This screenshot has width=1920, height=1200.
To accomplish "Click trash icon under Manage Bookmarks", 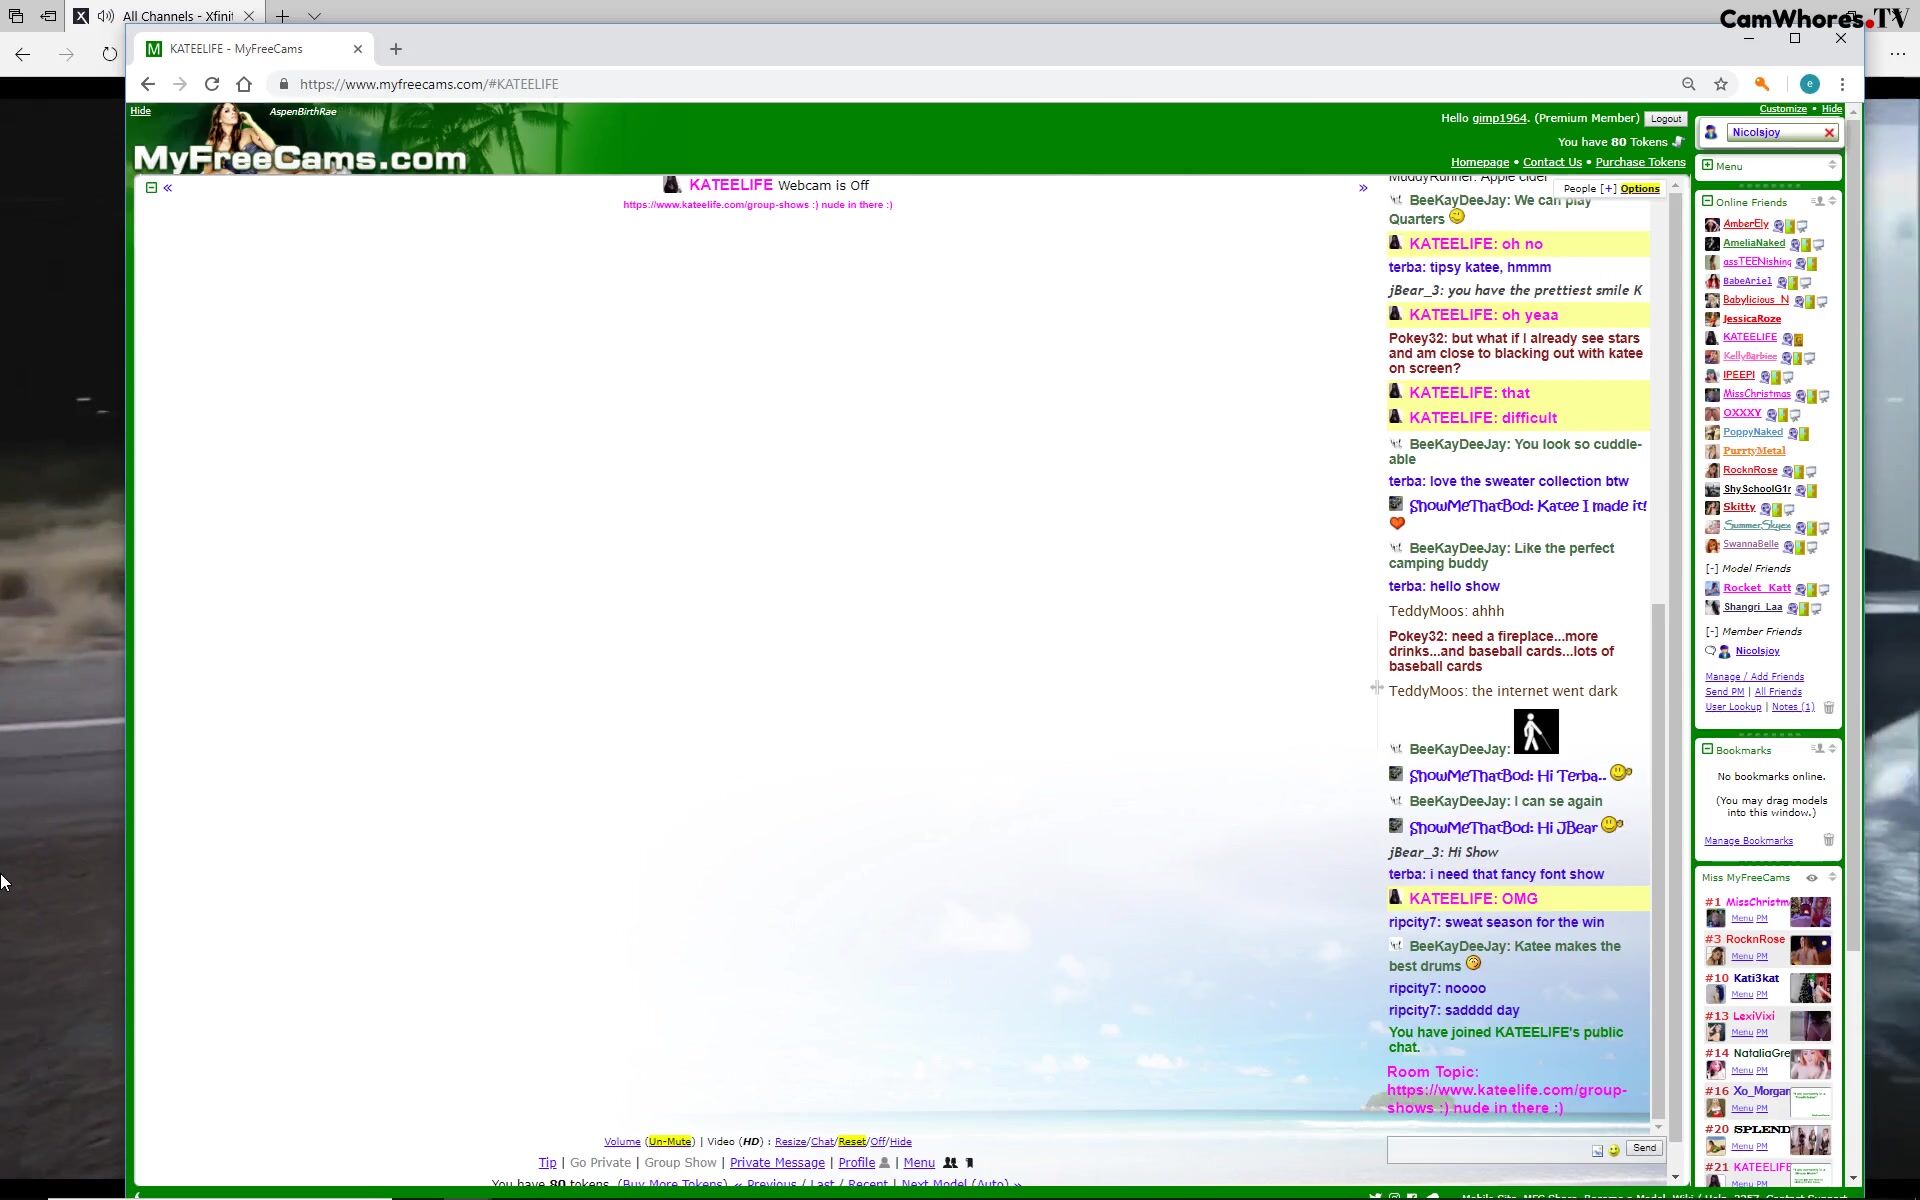I will (1828, 840).
